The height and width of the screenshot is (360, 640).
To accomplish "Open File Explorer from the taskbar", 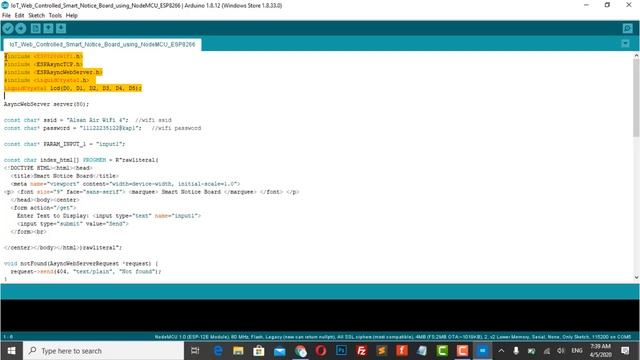I will point(238,351).
